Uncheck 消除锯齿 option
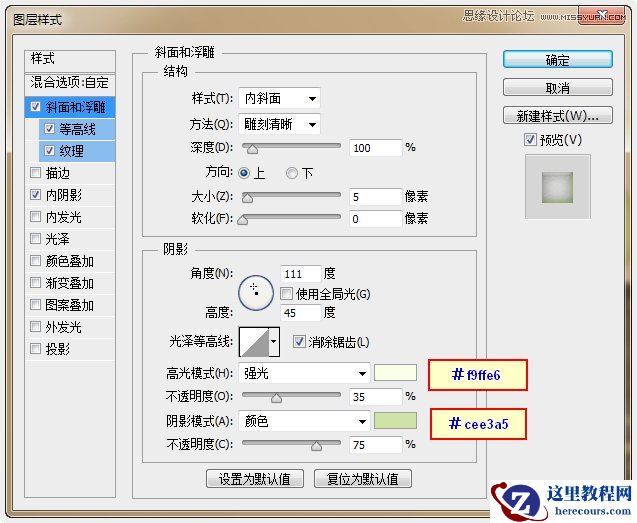This screenshot has width=637, height=523. pos(299,341)
